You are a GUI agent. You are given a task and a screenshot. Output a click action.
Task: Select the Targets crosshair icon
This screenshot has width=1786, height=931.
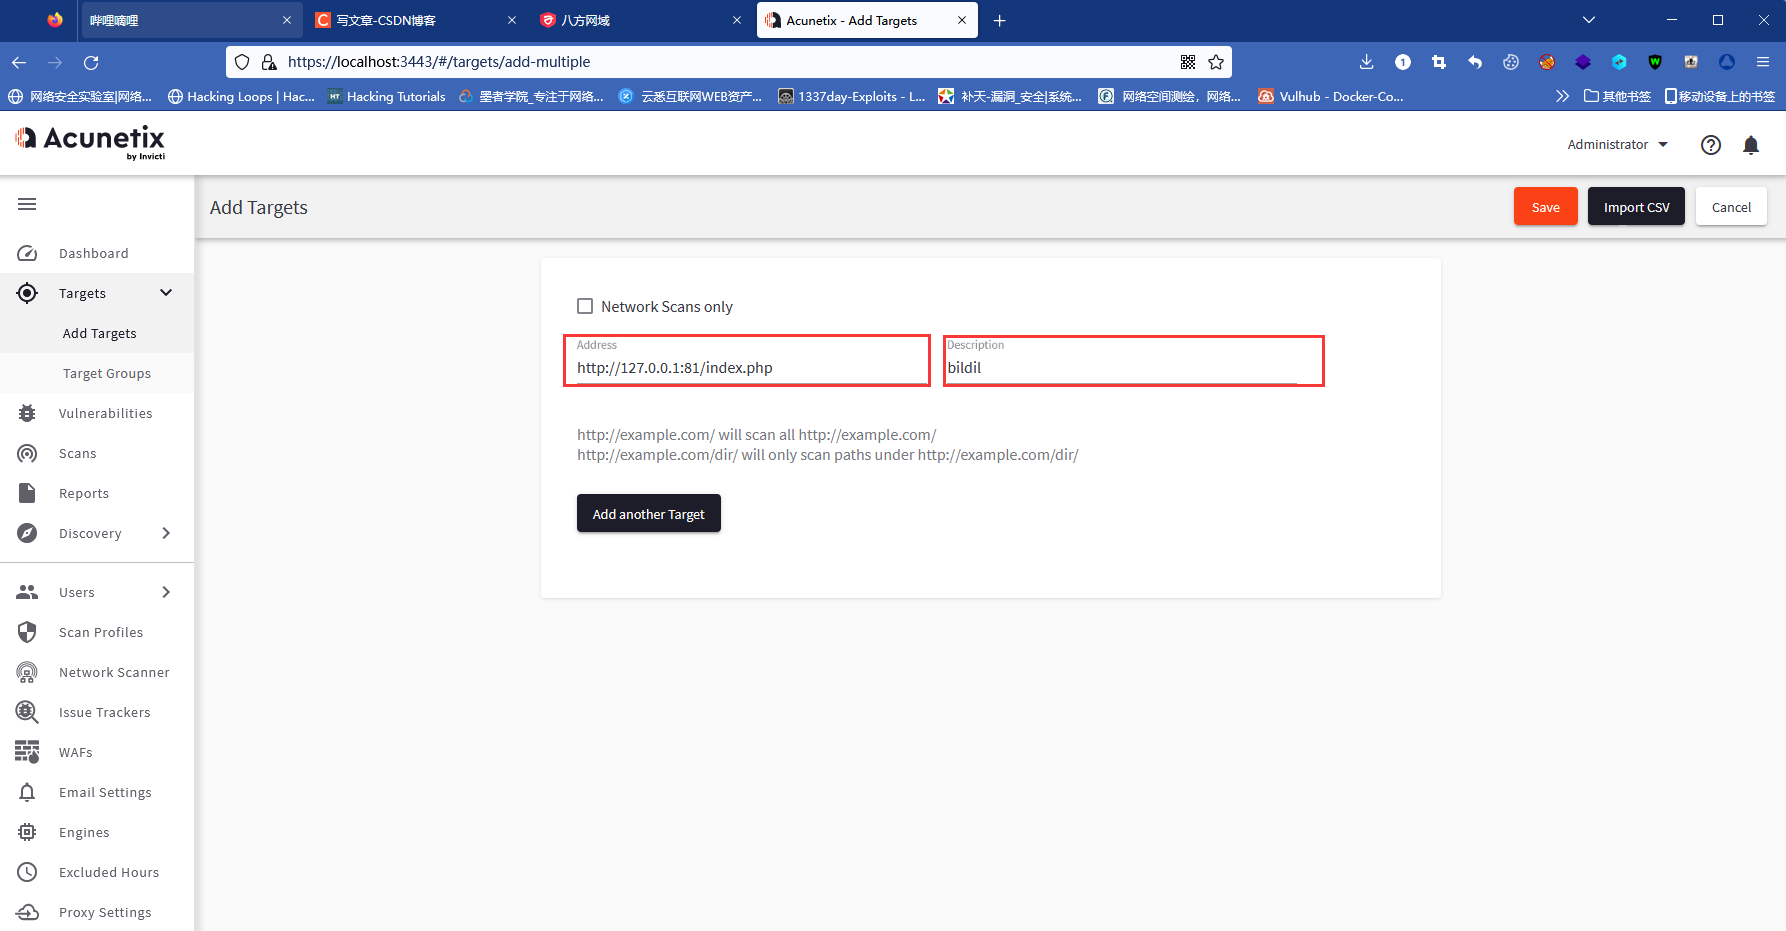27,293
